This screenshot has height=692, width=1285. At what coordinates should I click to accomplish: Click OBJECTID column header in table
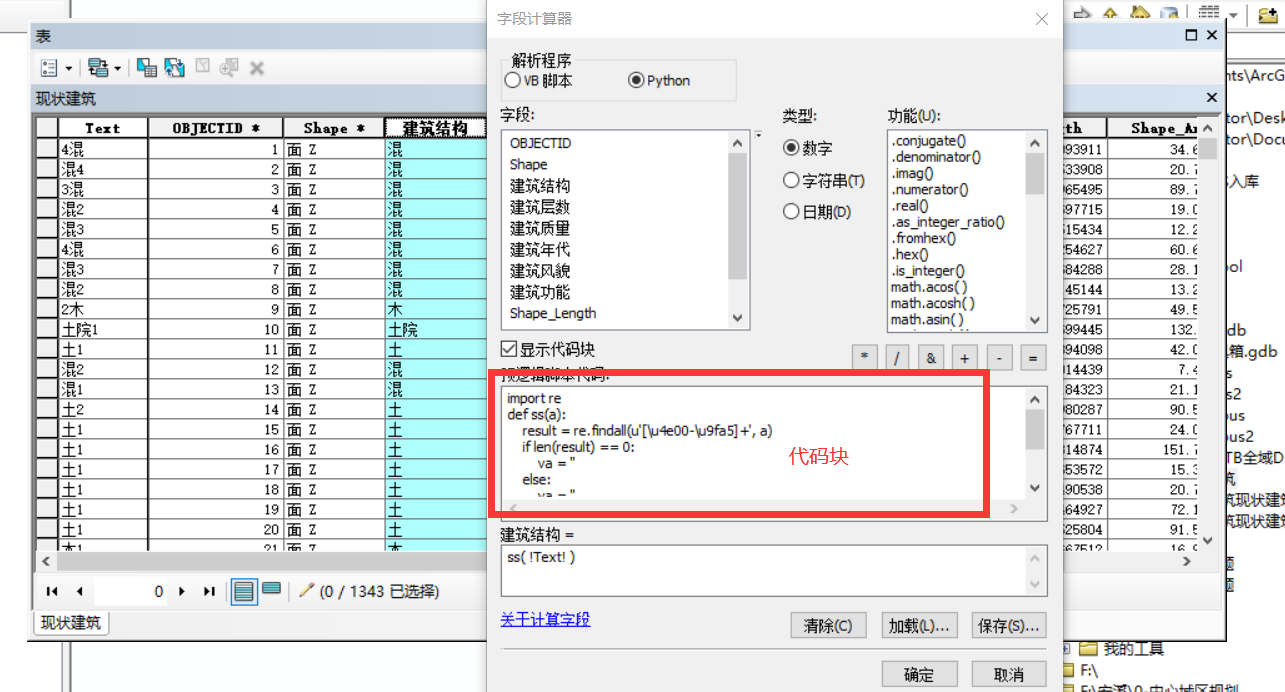click(215, 128)
